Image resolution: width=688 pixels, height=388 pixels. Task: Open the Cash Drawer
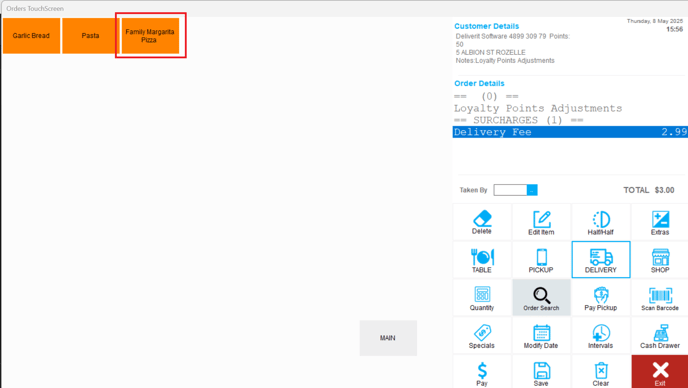660,336
